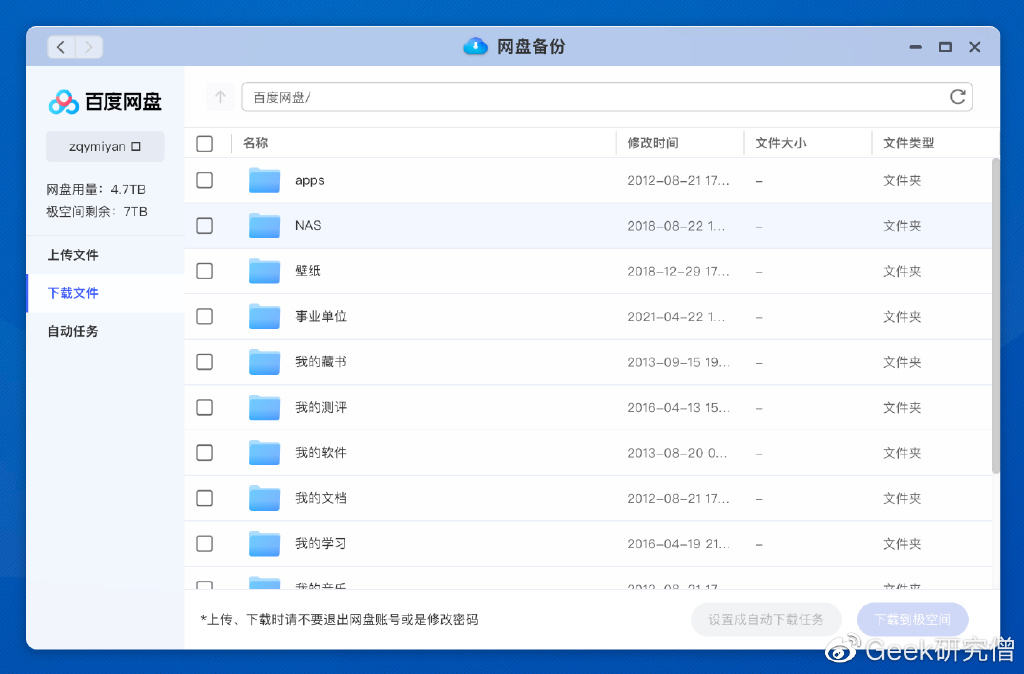
Task: Click the 百度网盘/ path input field
Action: (x=607, y=97)
